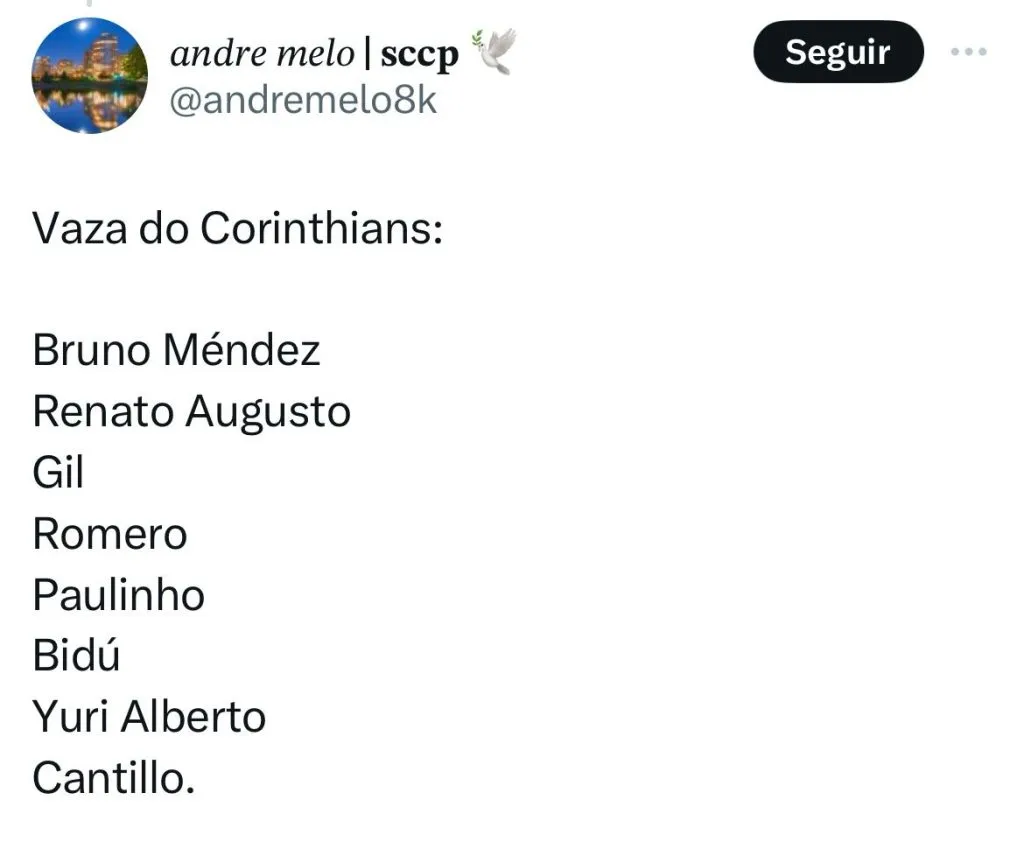This screenshot has width=1024, height=849.
Task: Click the display name 'andre melo'
Action: 262,54
